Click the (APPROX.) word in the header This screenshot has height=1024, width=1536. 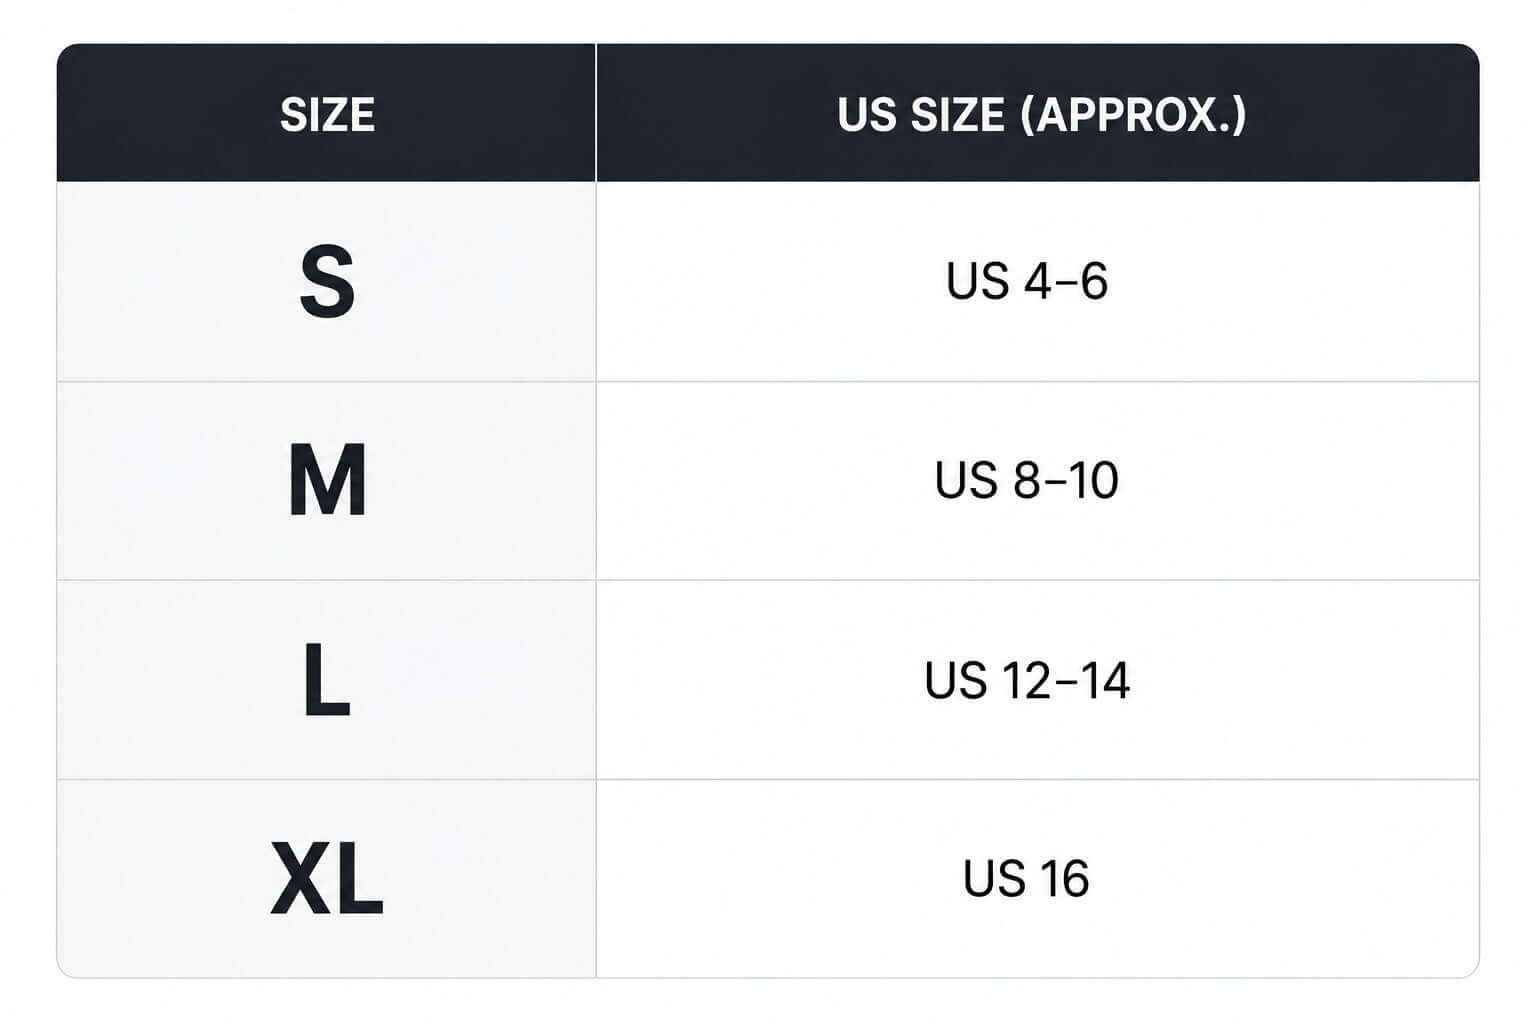(1134, 115)
